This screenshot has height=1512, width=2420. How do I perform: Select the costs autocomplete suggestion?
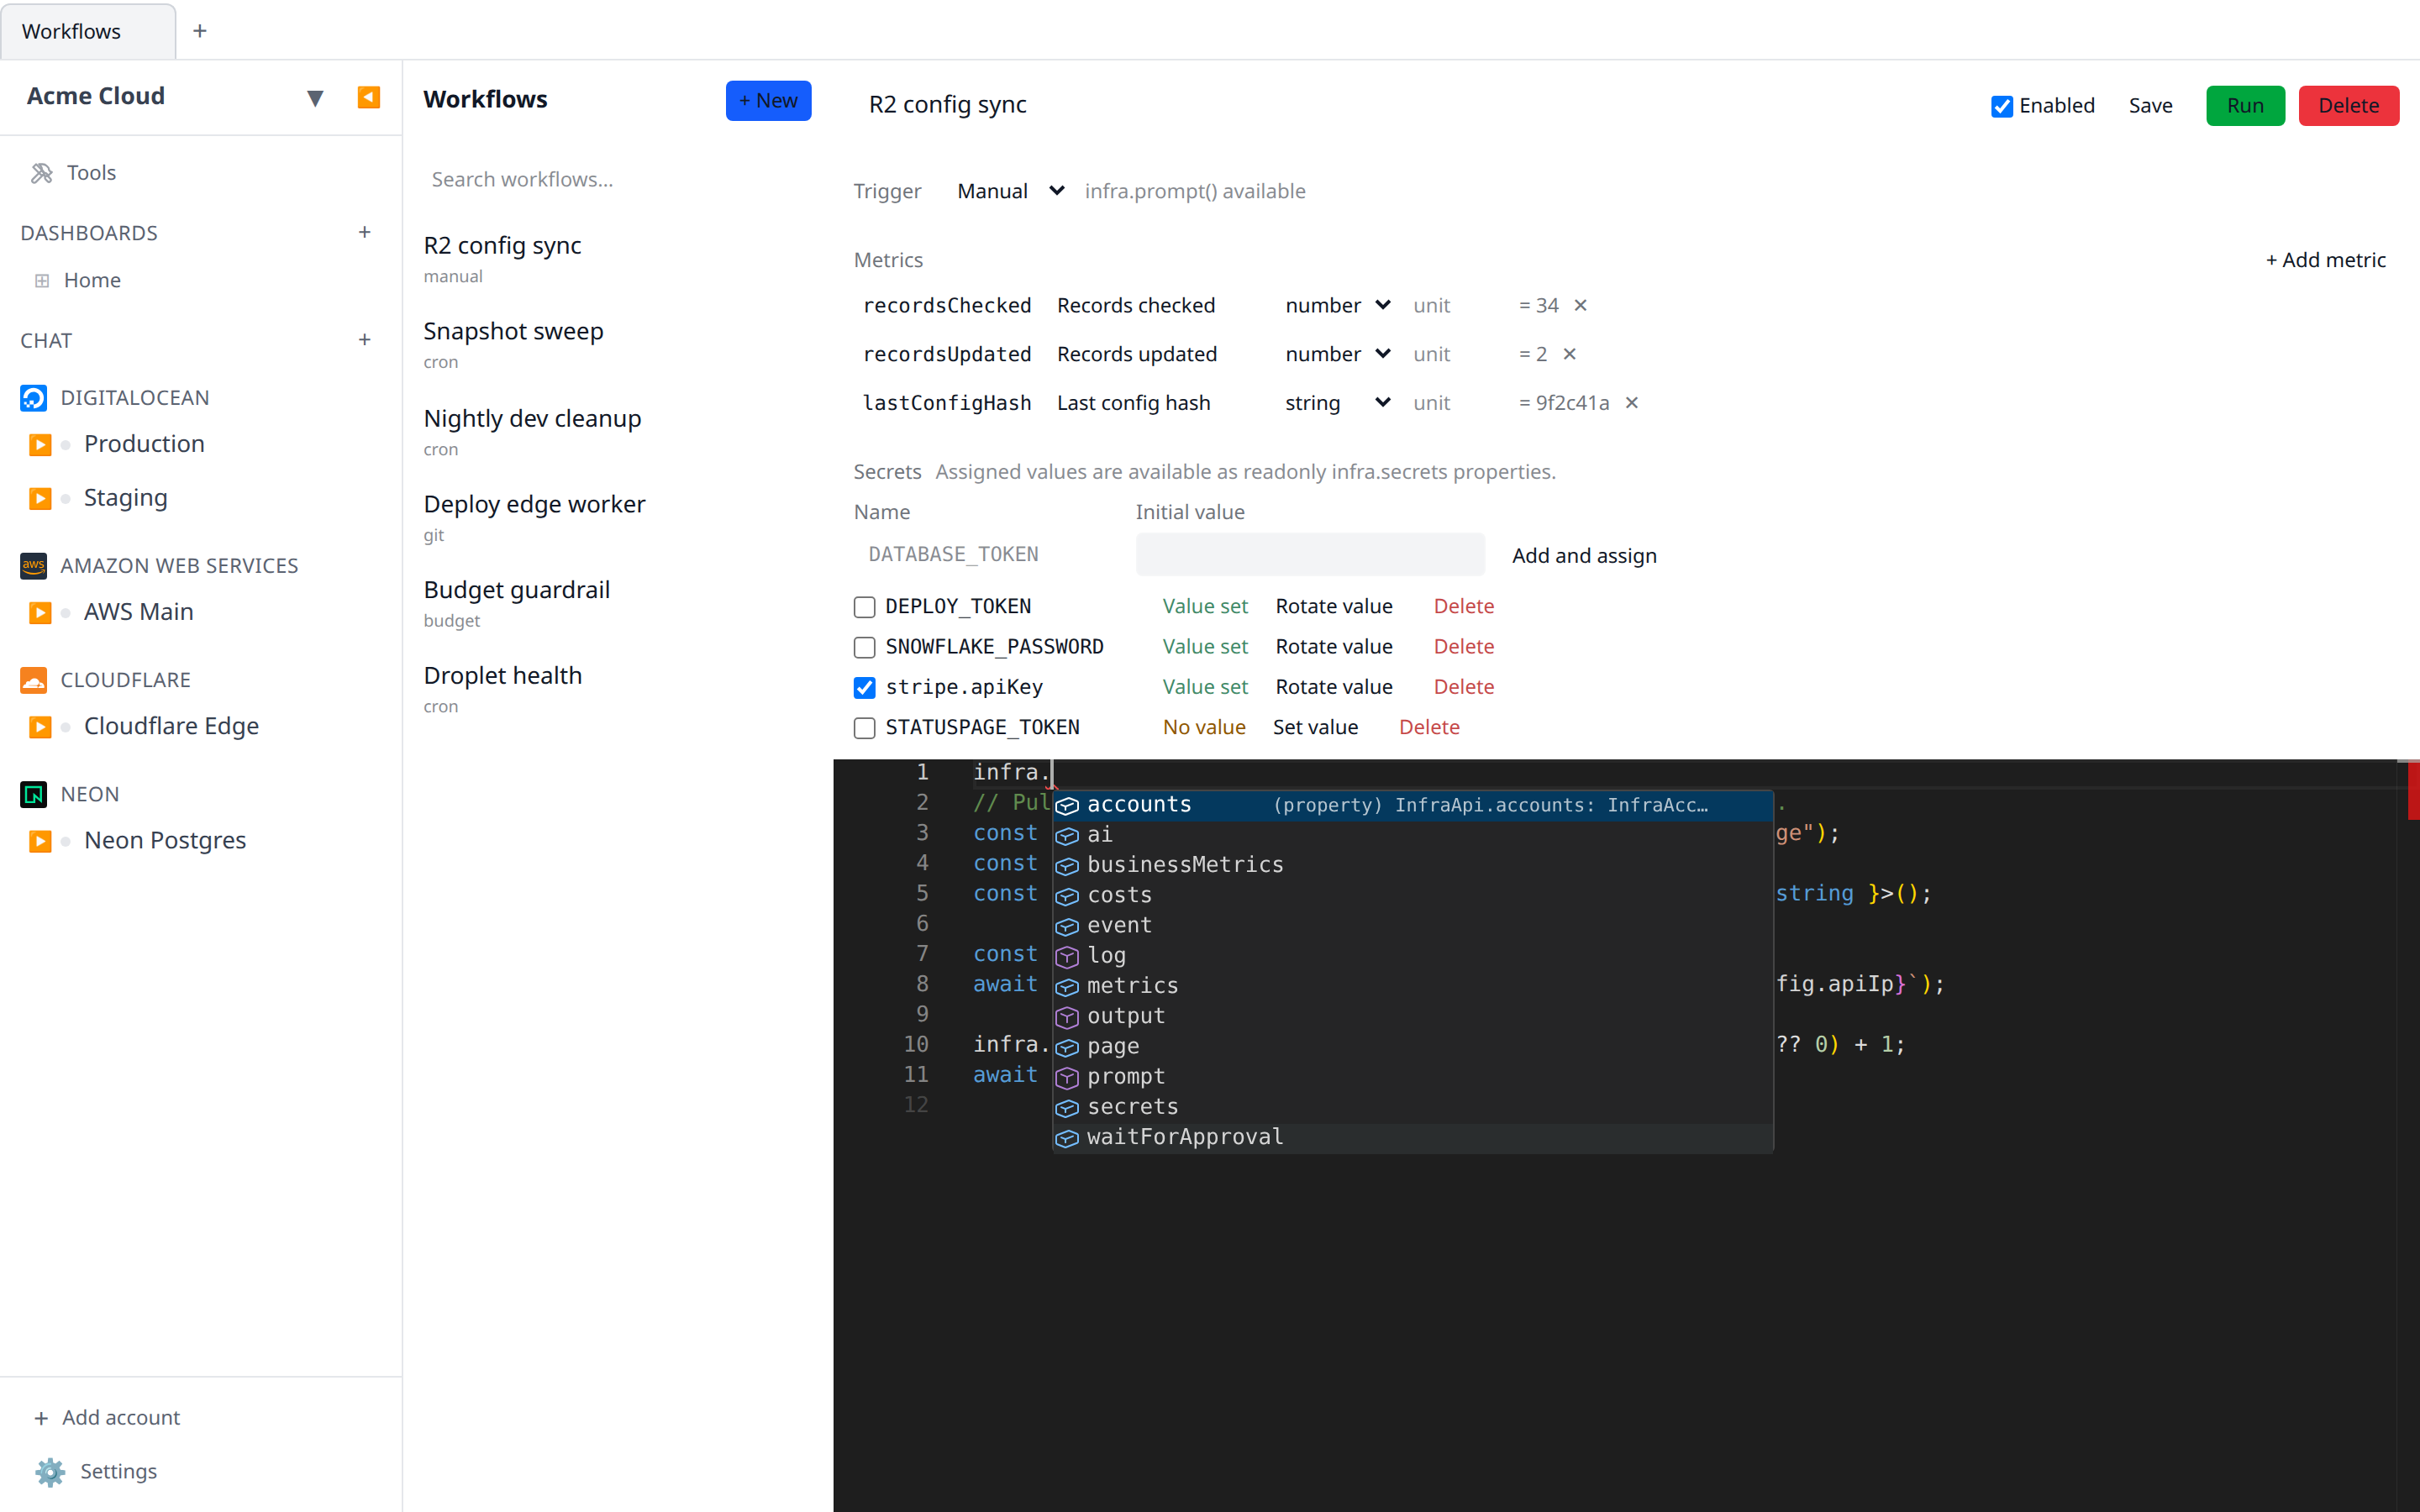click(1413, 895)
